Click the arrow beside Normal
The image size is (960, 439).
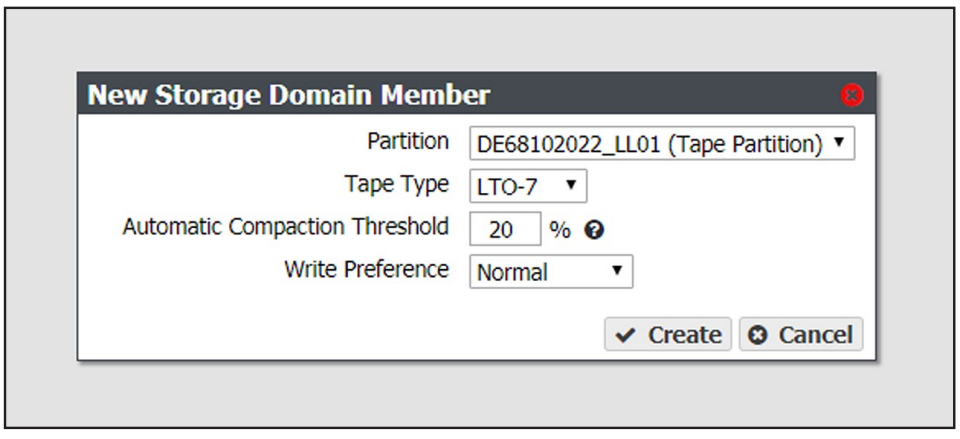click(x=617, y=270)
